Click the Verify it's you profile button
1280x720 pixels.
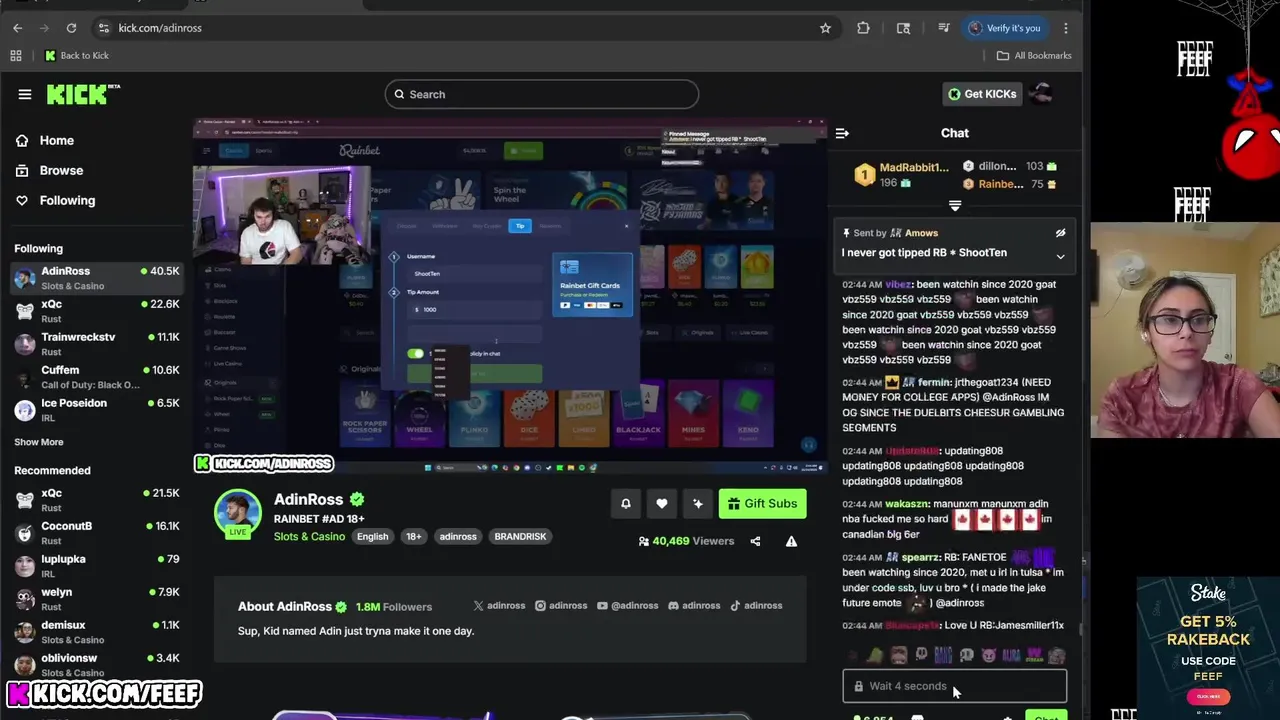coord(1005,28)
